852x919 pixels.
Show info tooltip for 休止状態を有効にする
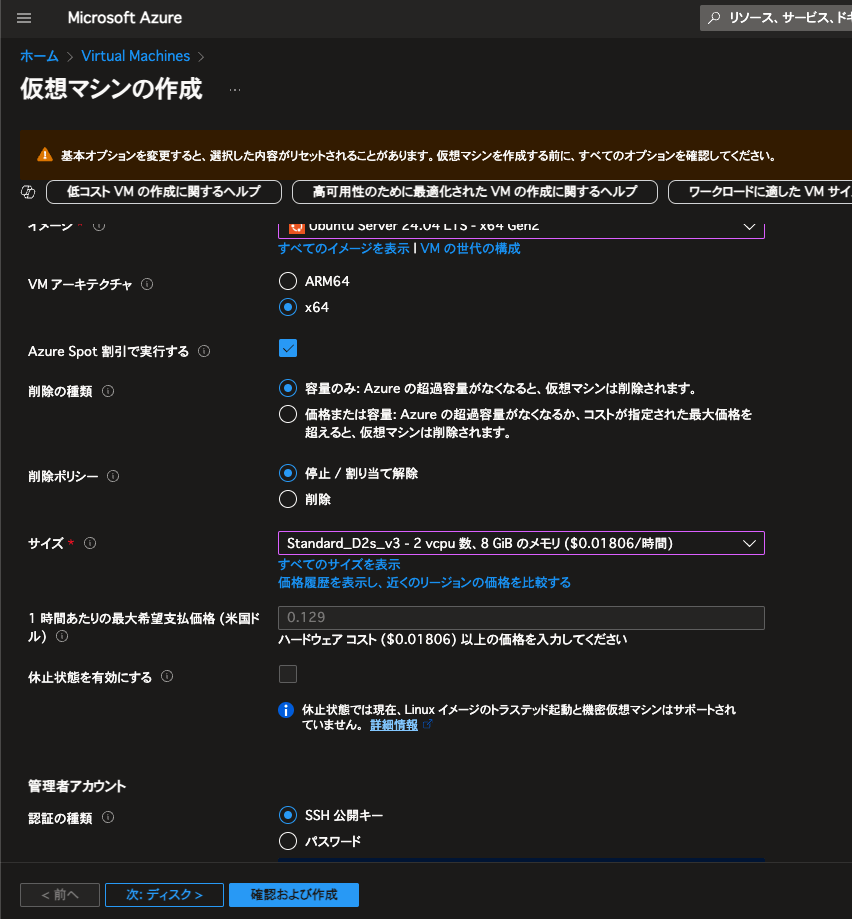coord(167,676)
